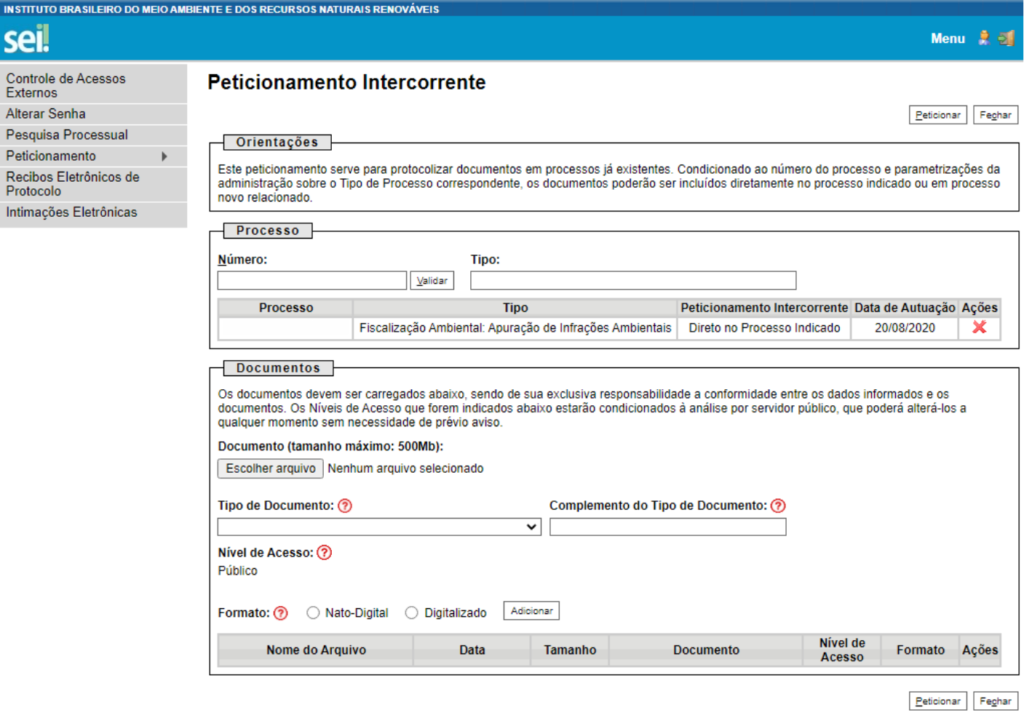Click the SEI logo in the header

[26, 40]
